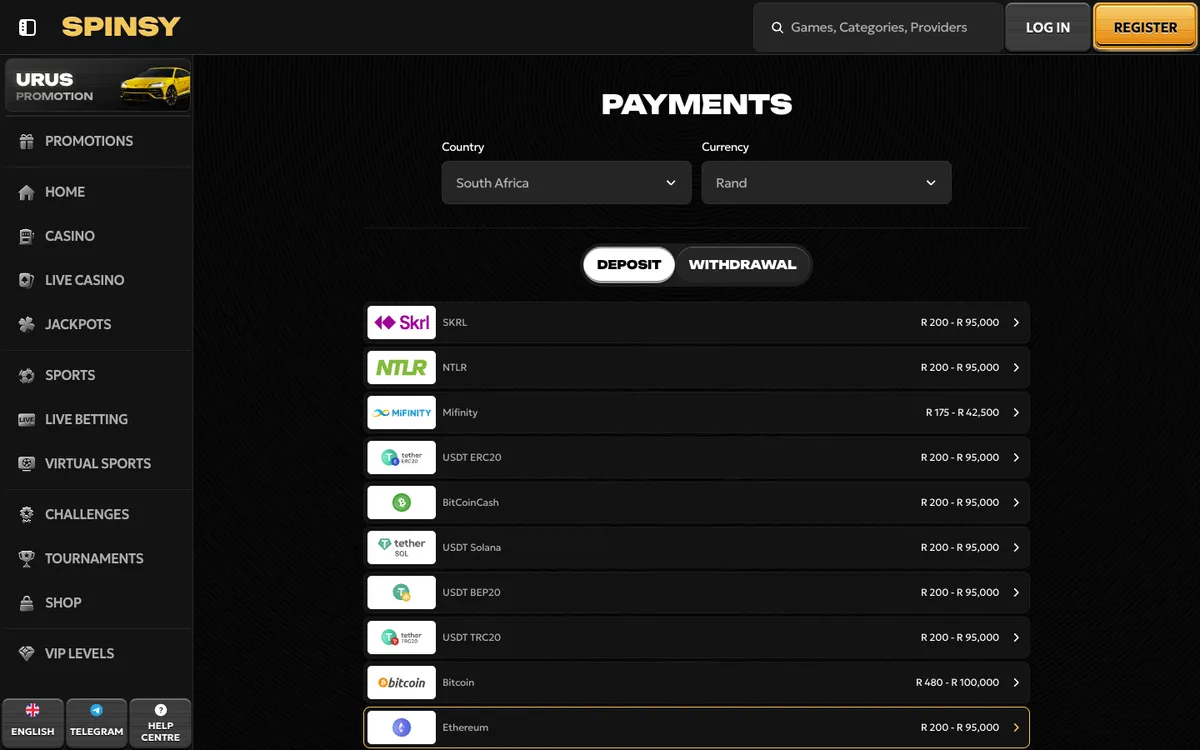Expand Bitcoin row chevron
The image size is (1200, 750).
(x=1016, y=683)
